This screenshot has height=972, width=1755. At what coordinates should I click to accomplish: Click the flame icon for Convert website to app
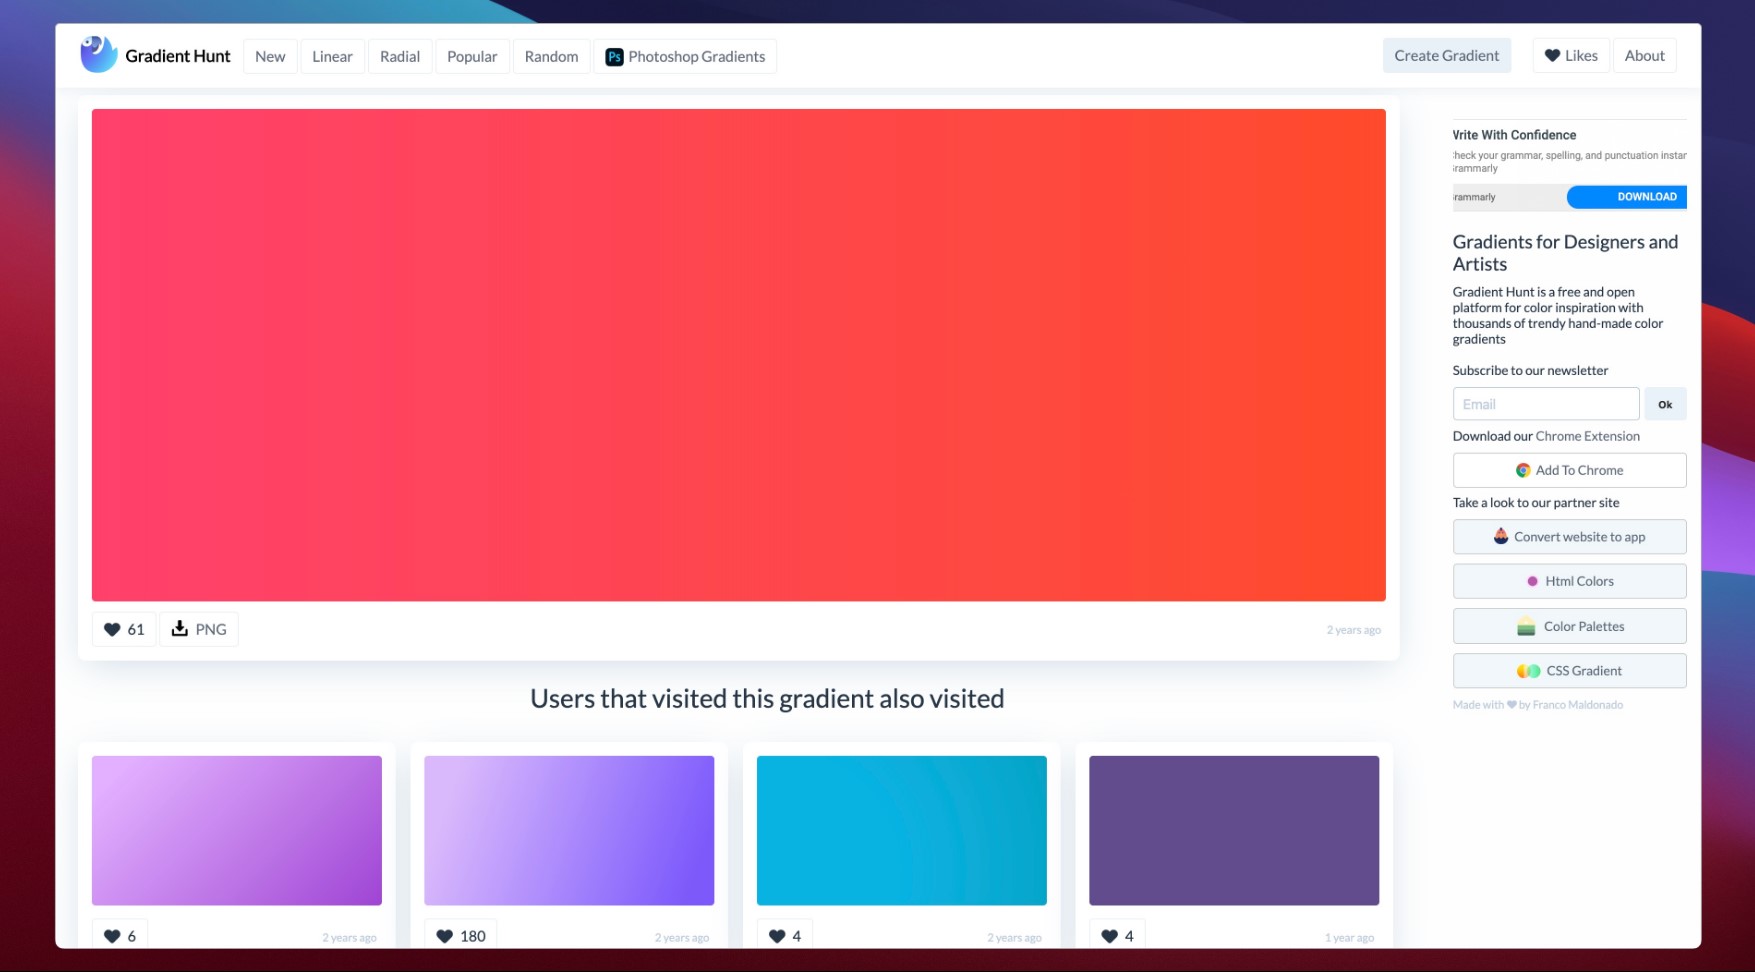(x=1500, y=536)
